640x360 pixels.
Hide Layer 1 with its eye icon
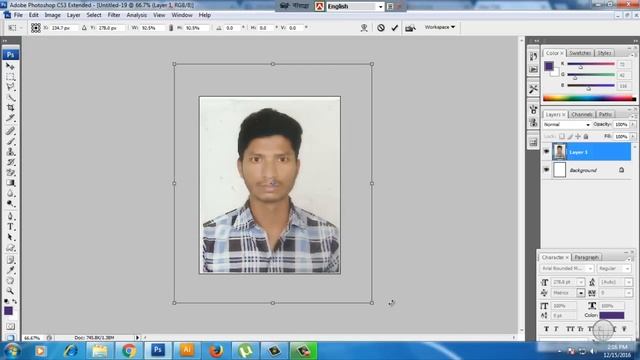[546, 152]
